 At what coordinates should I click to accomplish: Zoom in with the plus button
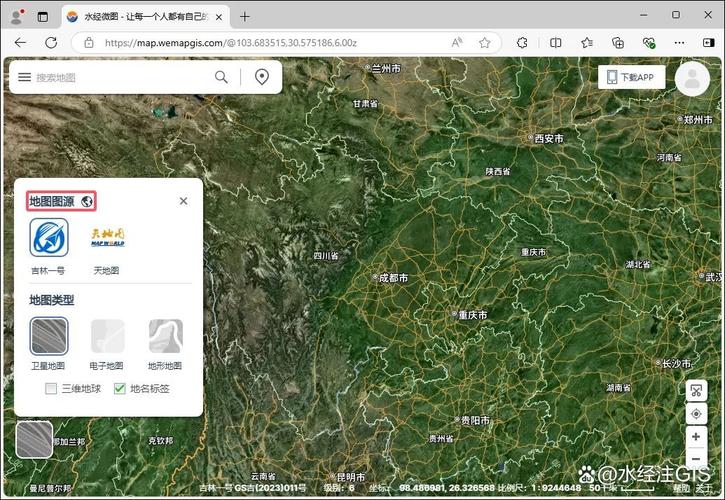696,437
